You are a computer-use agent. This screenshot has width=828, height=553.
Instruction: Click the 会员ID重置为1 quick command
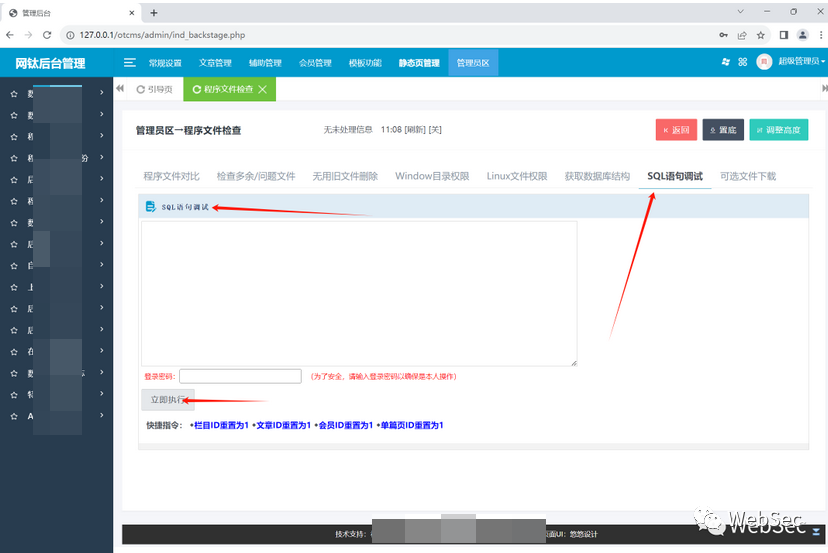pos(344,425)
